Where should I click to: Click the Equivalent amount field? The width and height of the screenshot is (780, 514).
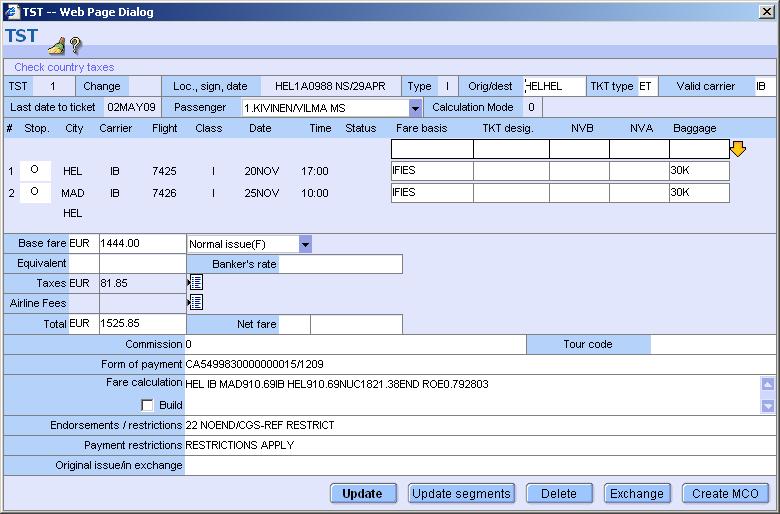142,263
